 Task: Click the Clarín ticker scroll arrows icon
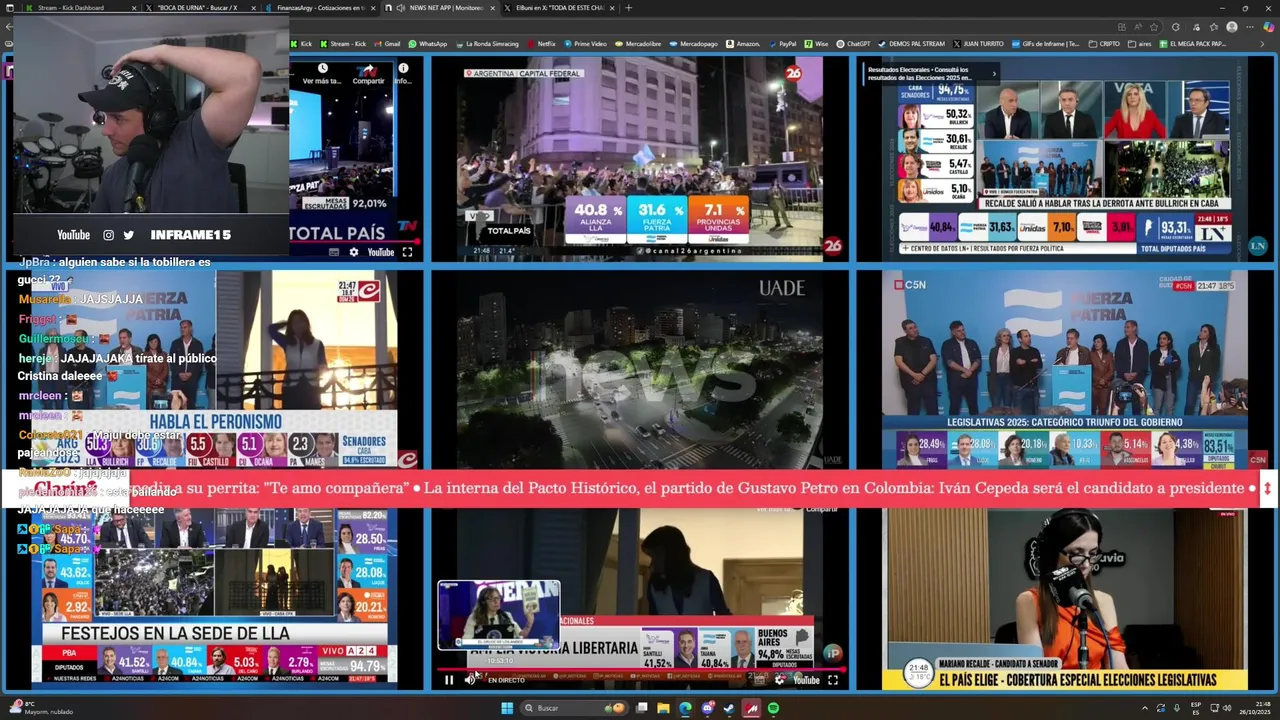click(1267, 488)
